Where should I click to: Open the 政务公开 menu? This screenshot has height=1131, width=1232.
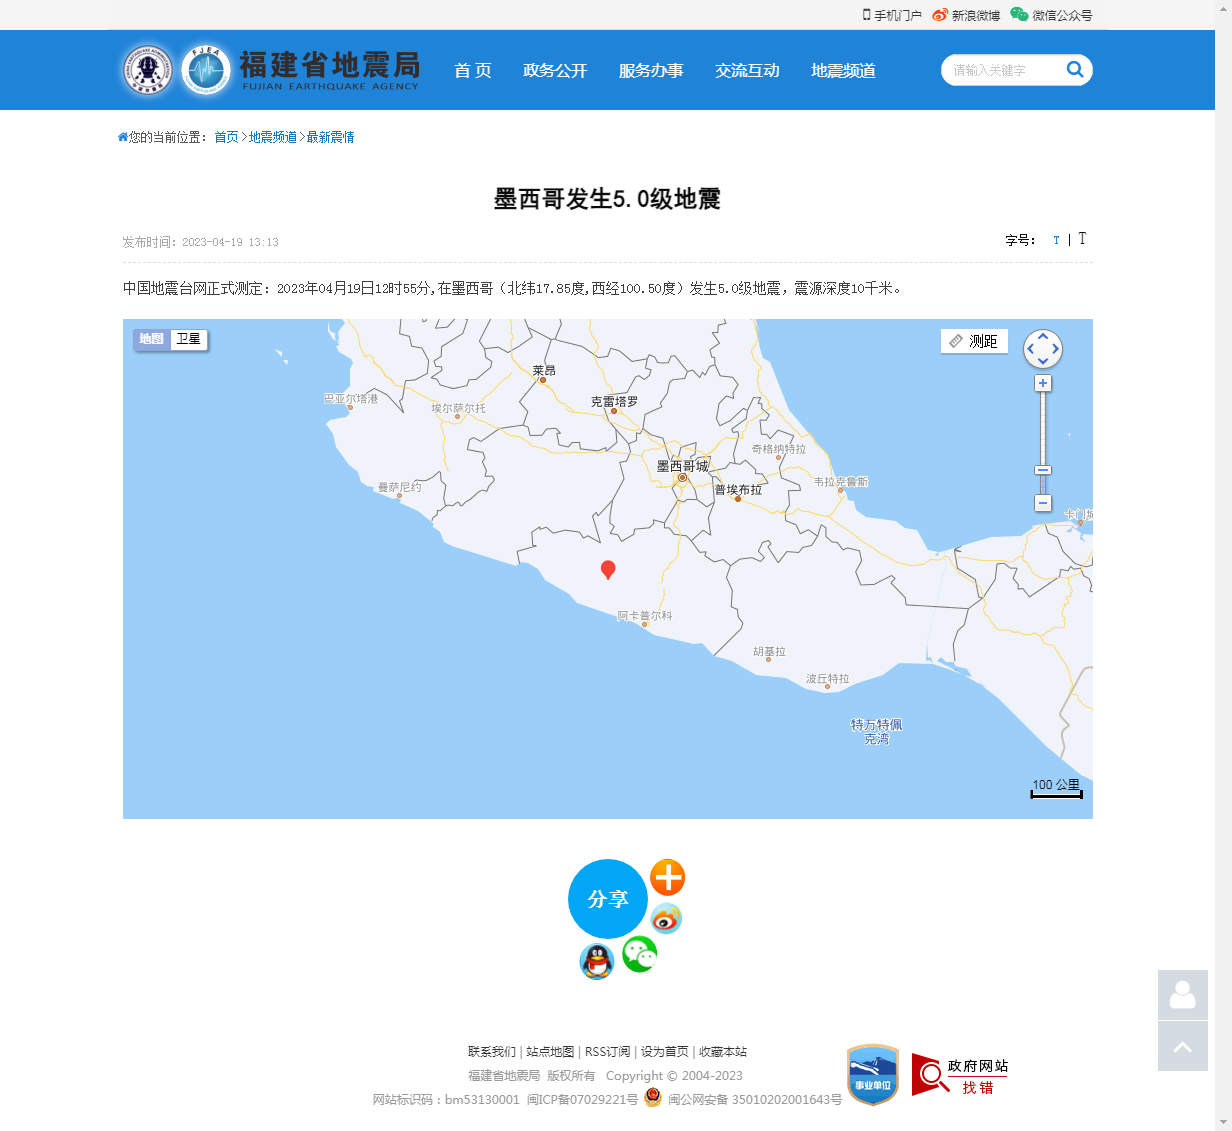(x=555, y=70)
